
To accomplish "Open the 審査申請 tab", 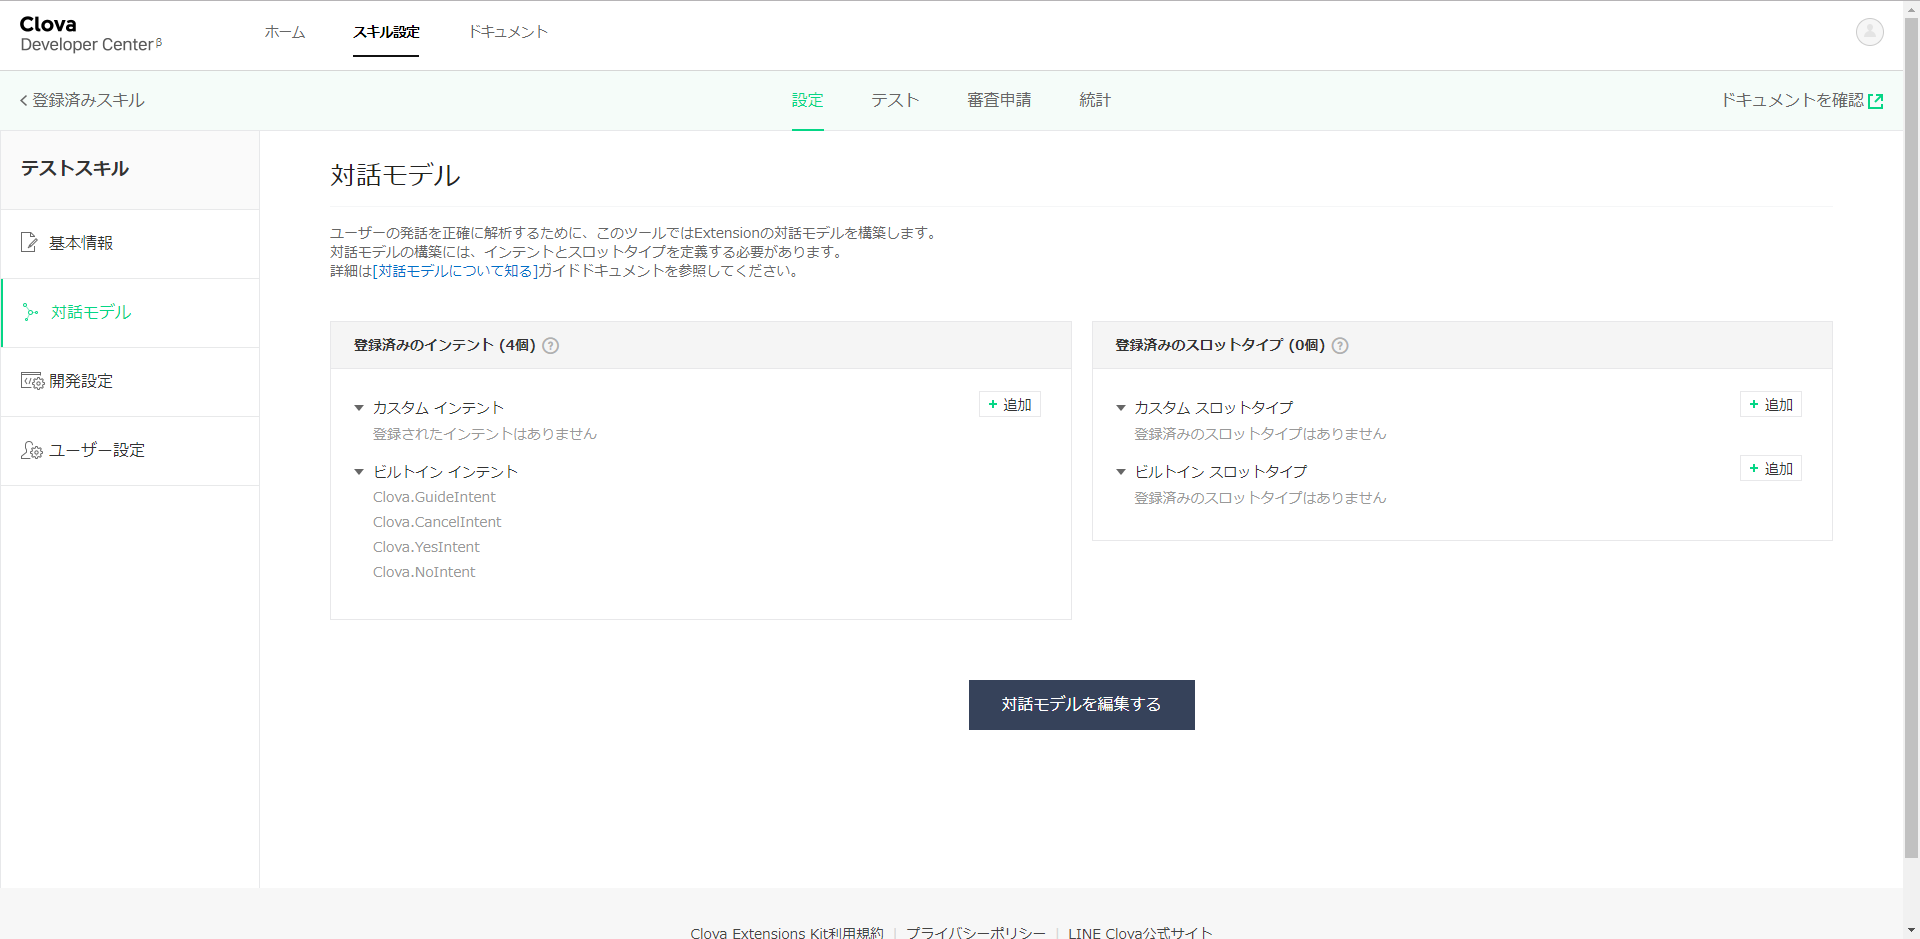I will [x=998, y=100].
